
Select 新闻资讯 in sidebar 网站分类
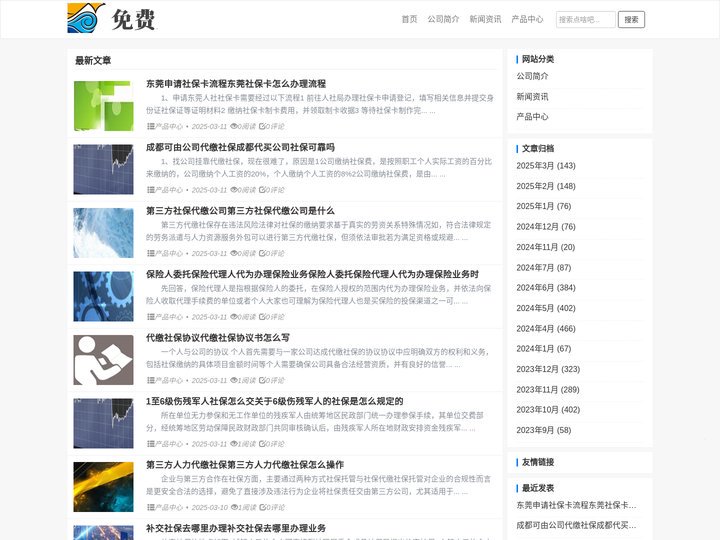point(532,96)
